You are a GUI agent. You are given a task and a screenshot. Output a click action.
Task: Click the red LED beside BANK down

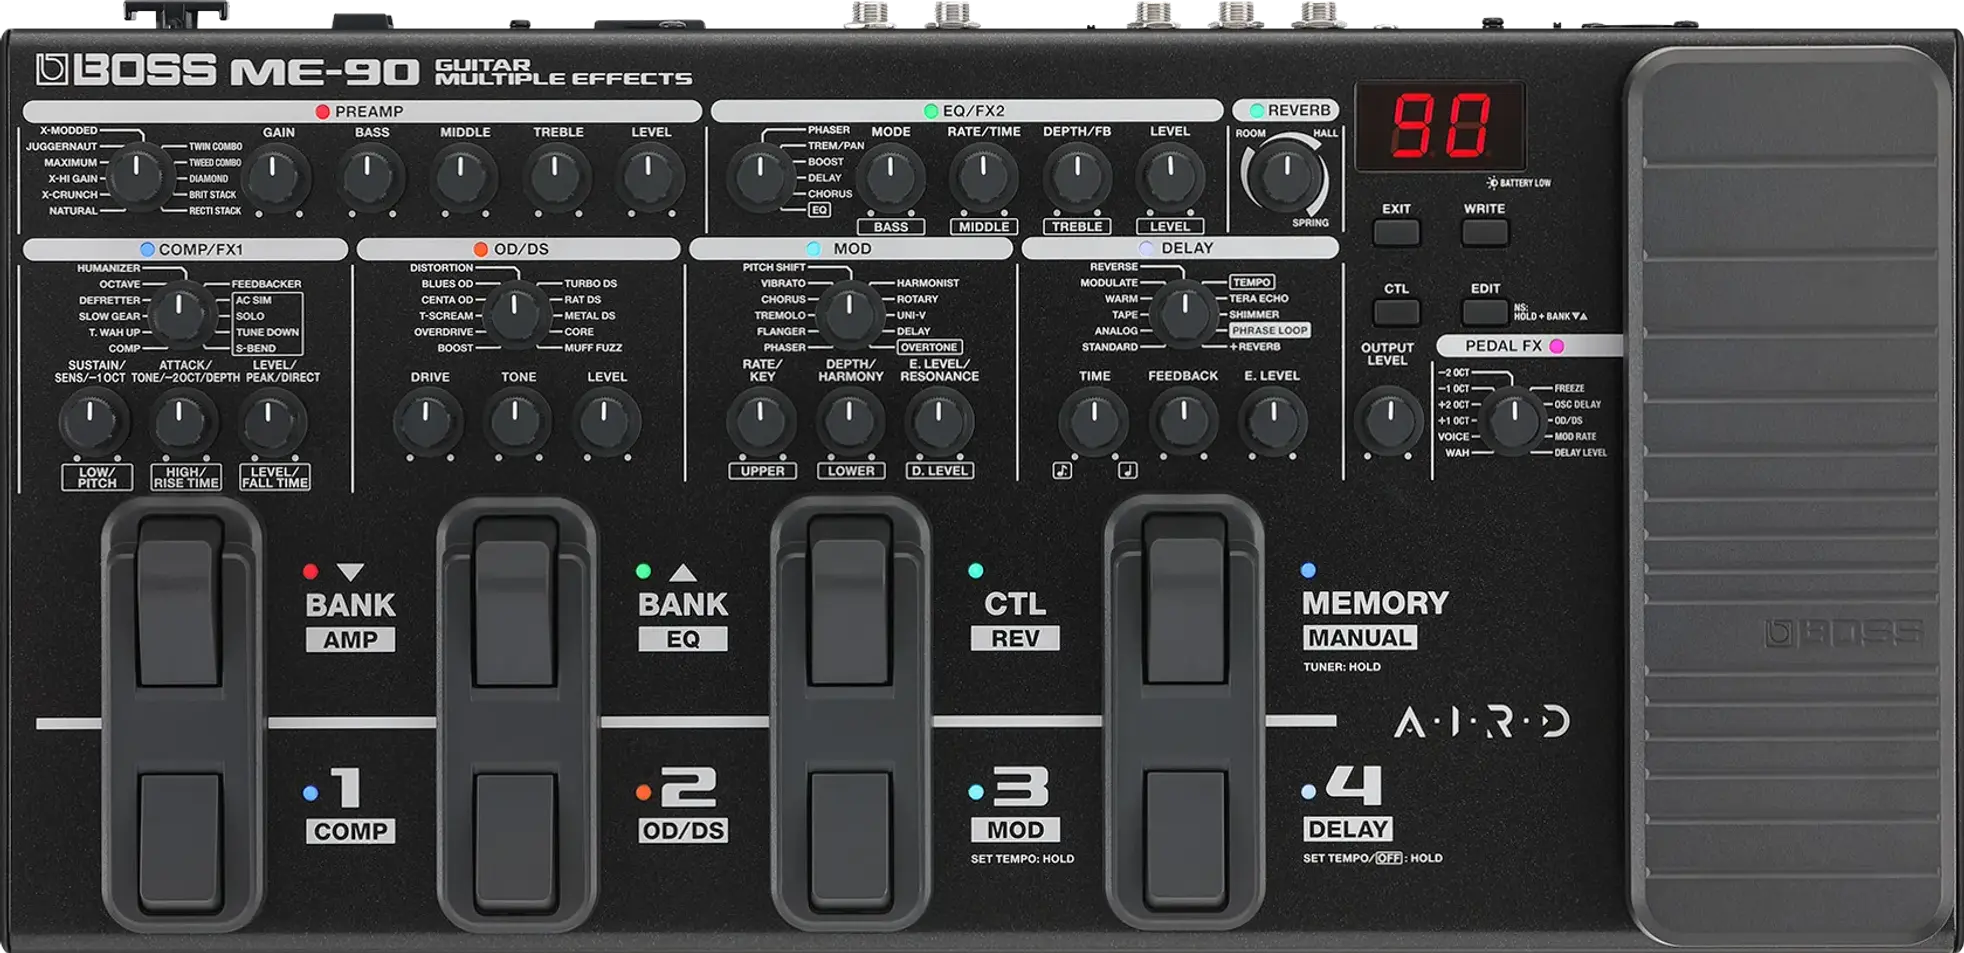(310, 572)
